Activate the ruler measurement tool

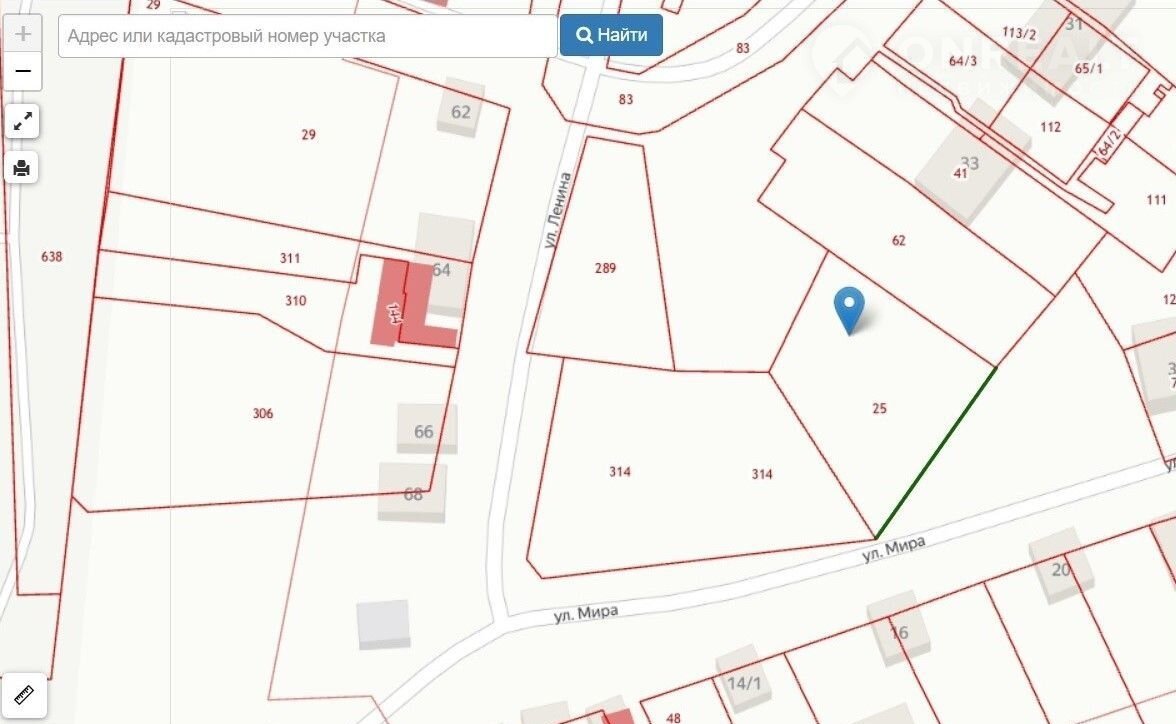pos(23,694)
